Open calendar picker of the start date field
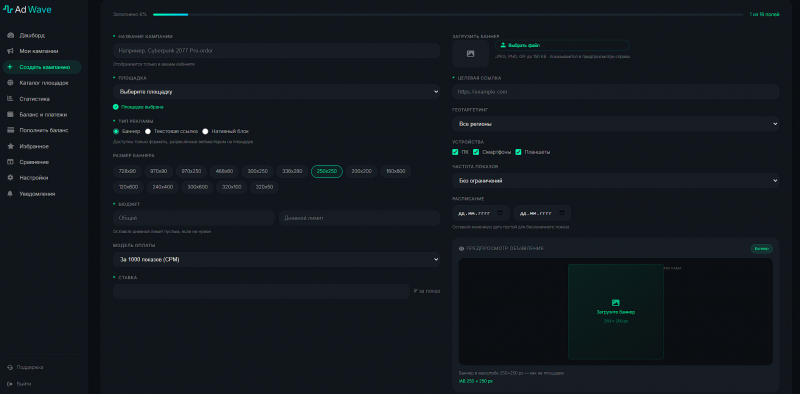800x394 pixels. [501, 213]
